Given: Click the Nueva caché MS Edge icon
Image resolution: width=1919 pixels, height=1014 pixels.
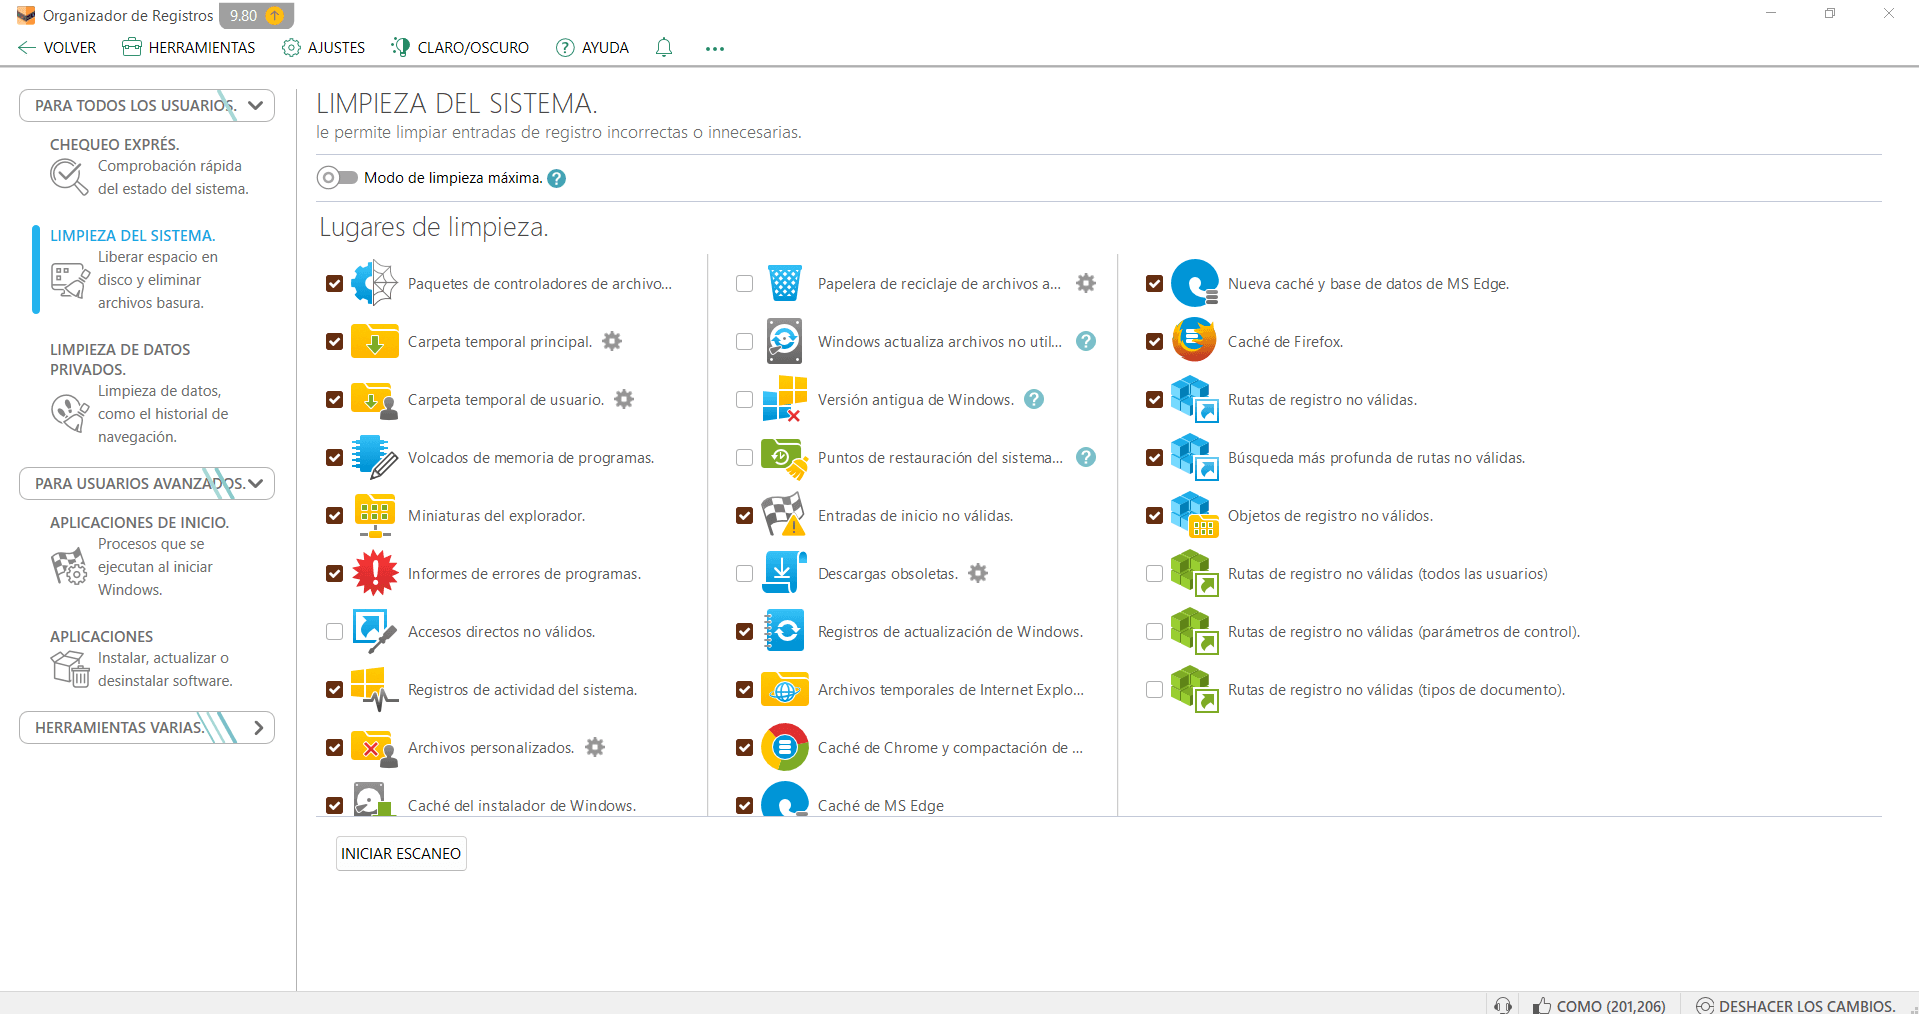Looking at the screenshot, I should click(1195, 283).
